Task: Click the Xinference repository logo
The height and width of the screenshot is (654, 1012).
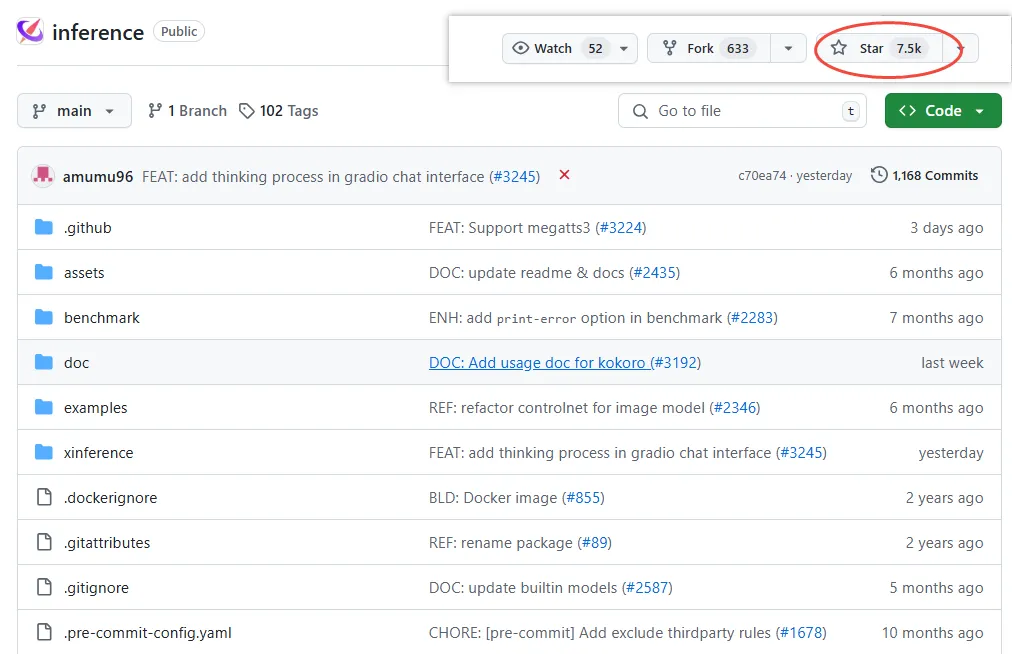Action: [x=30, y=31]
